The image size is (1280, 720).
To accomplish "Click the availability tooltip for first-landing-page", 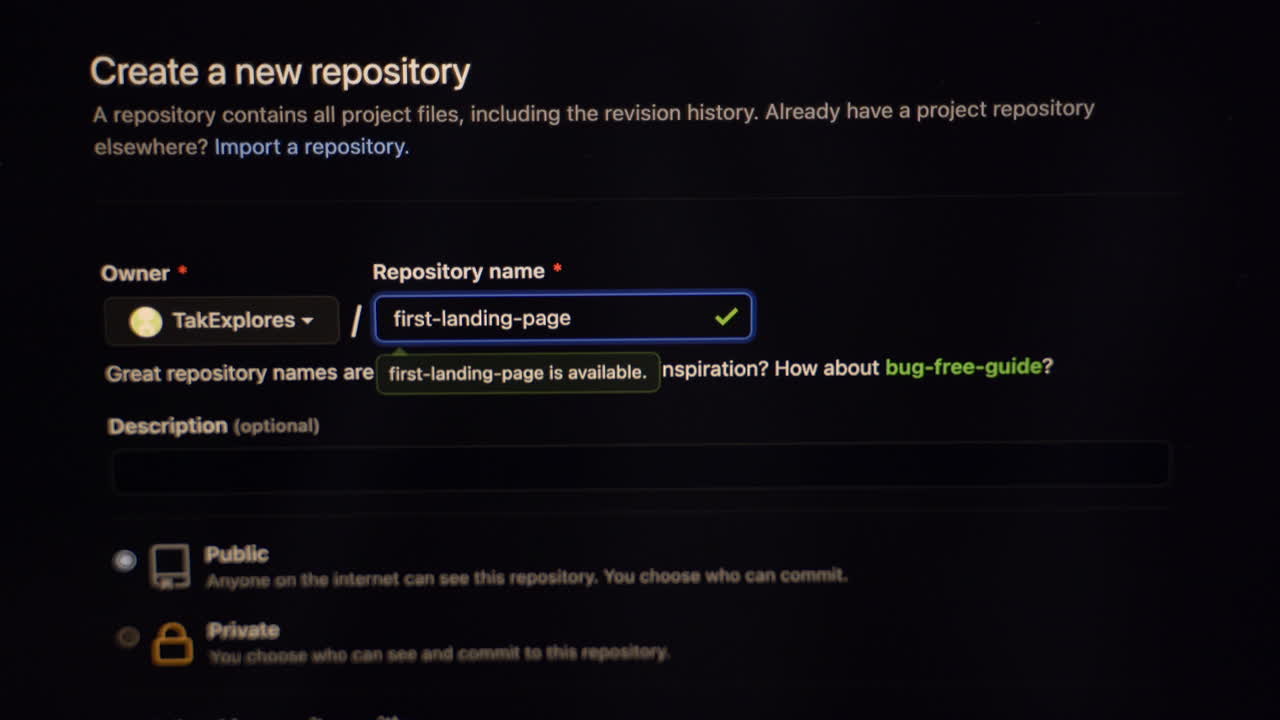I will coord(518,371).
